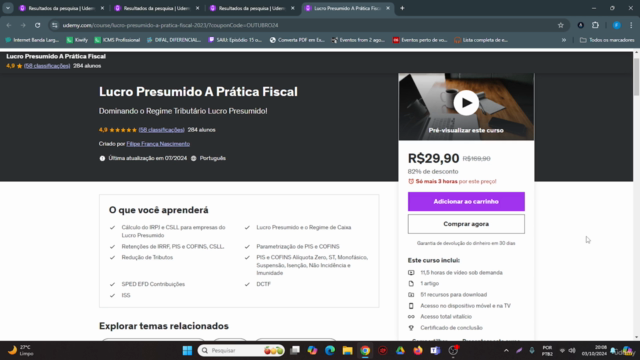Screen dimensions: 640x360
Task: Click the page vertical scrollbar thumb
Action: (x=636, y=77)
